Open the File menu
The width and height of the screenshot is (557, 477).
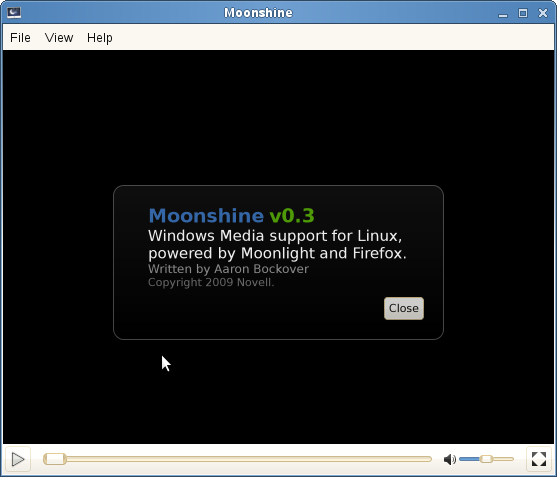[20, 38]
